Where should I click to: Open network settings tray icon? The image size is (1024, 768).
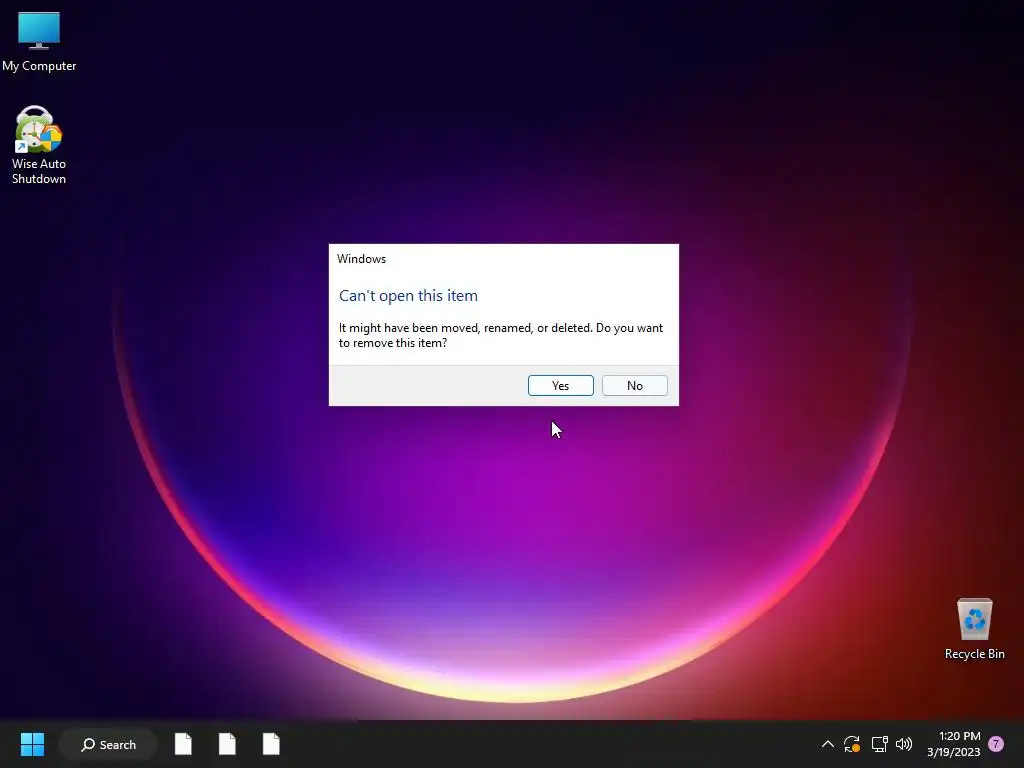tap(879, 744)
